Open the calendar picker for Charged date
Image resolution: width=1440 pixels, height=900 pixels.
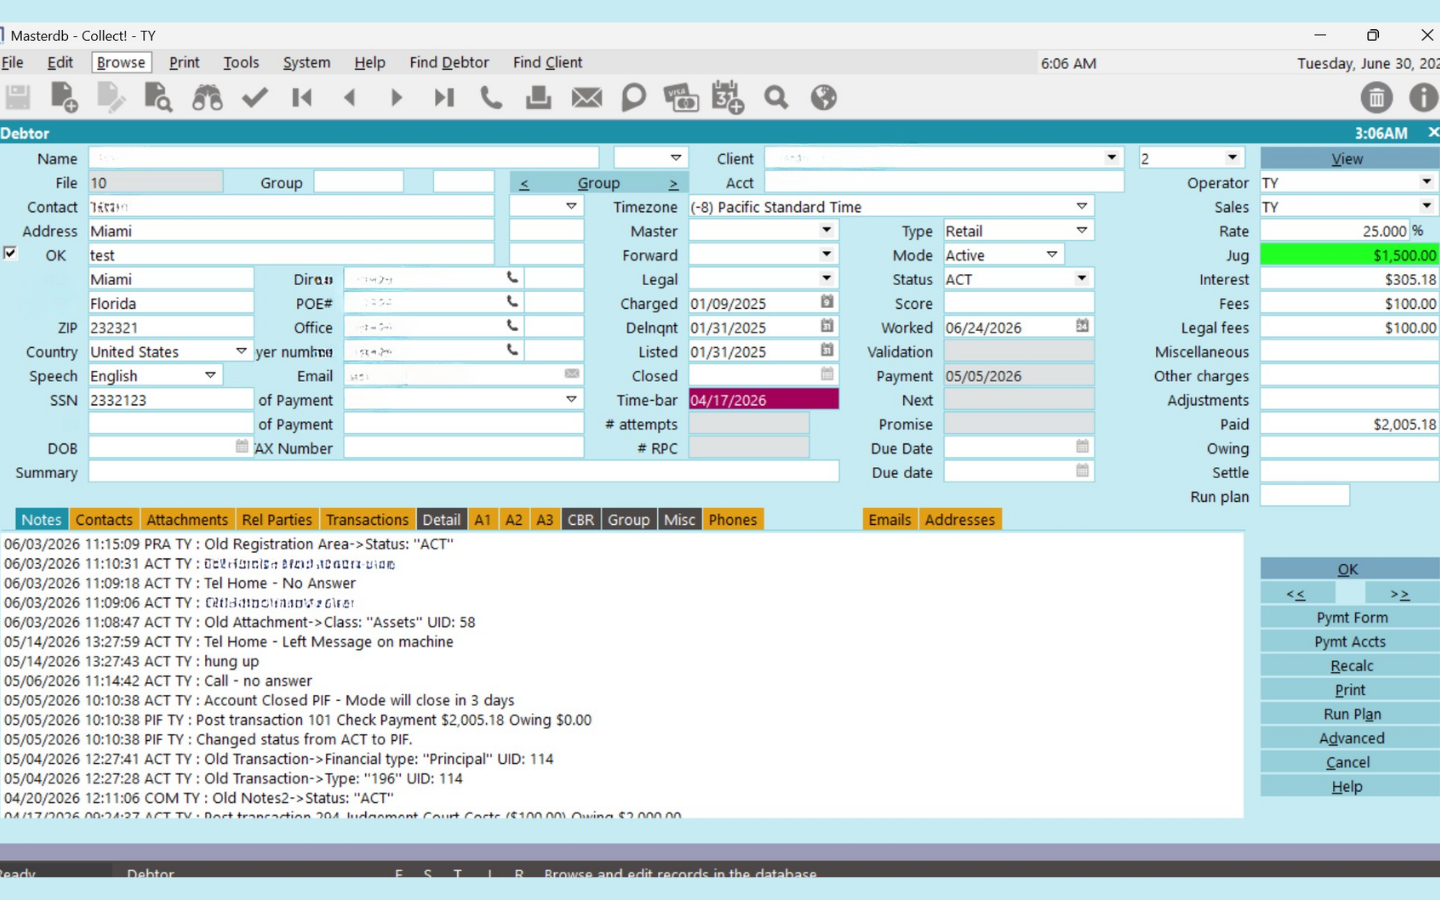827,302
